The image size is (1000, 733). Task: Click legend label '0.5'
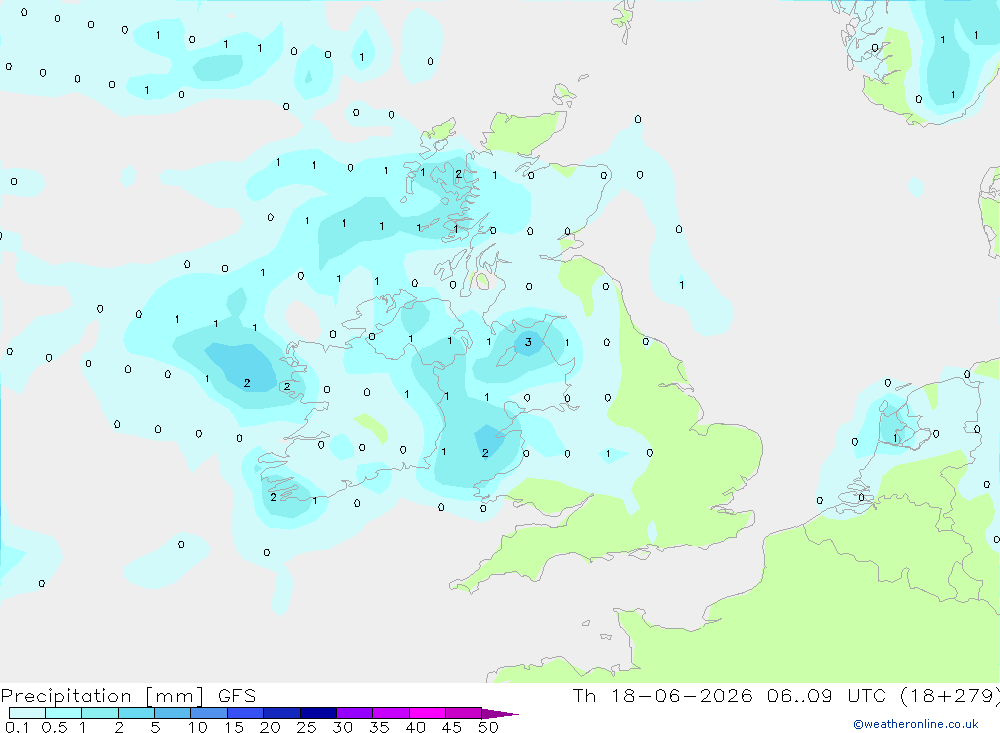pyautogui.click(x=54, y=727)
